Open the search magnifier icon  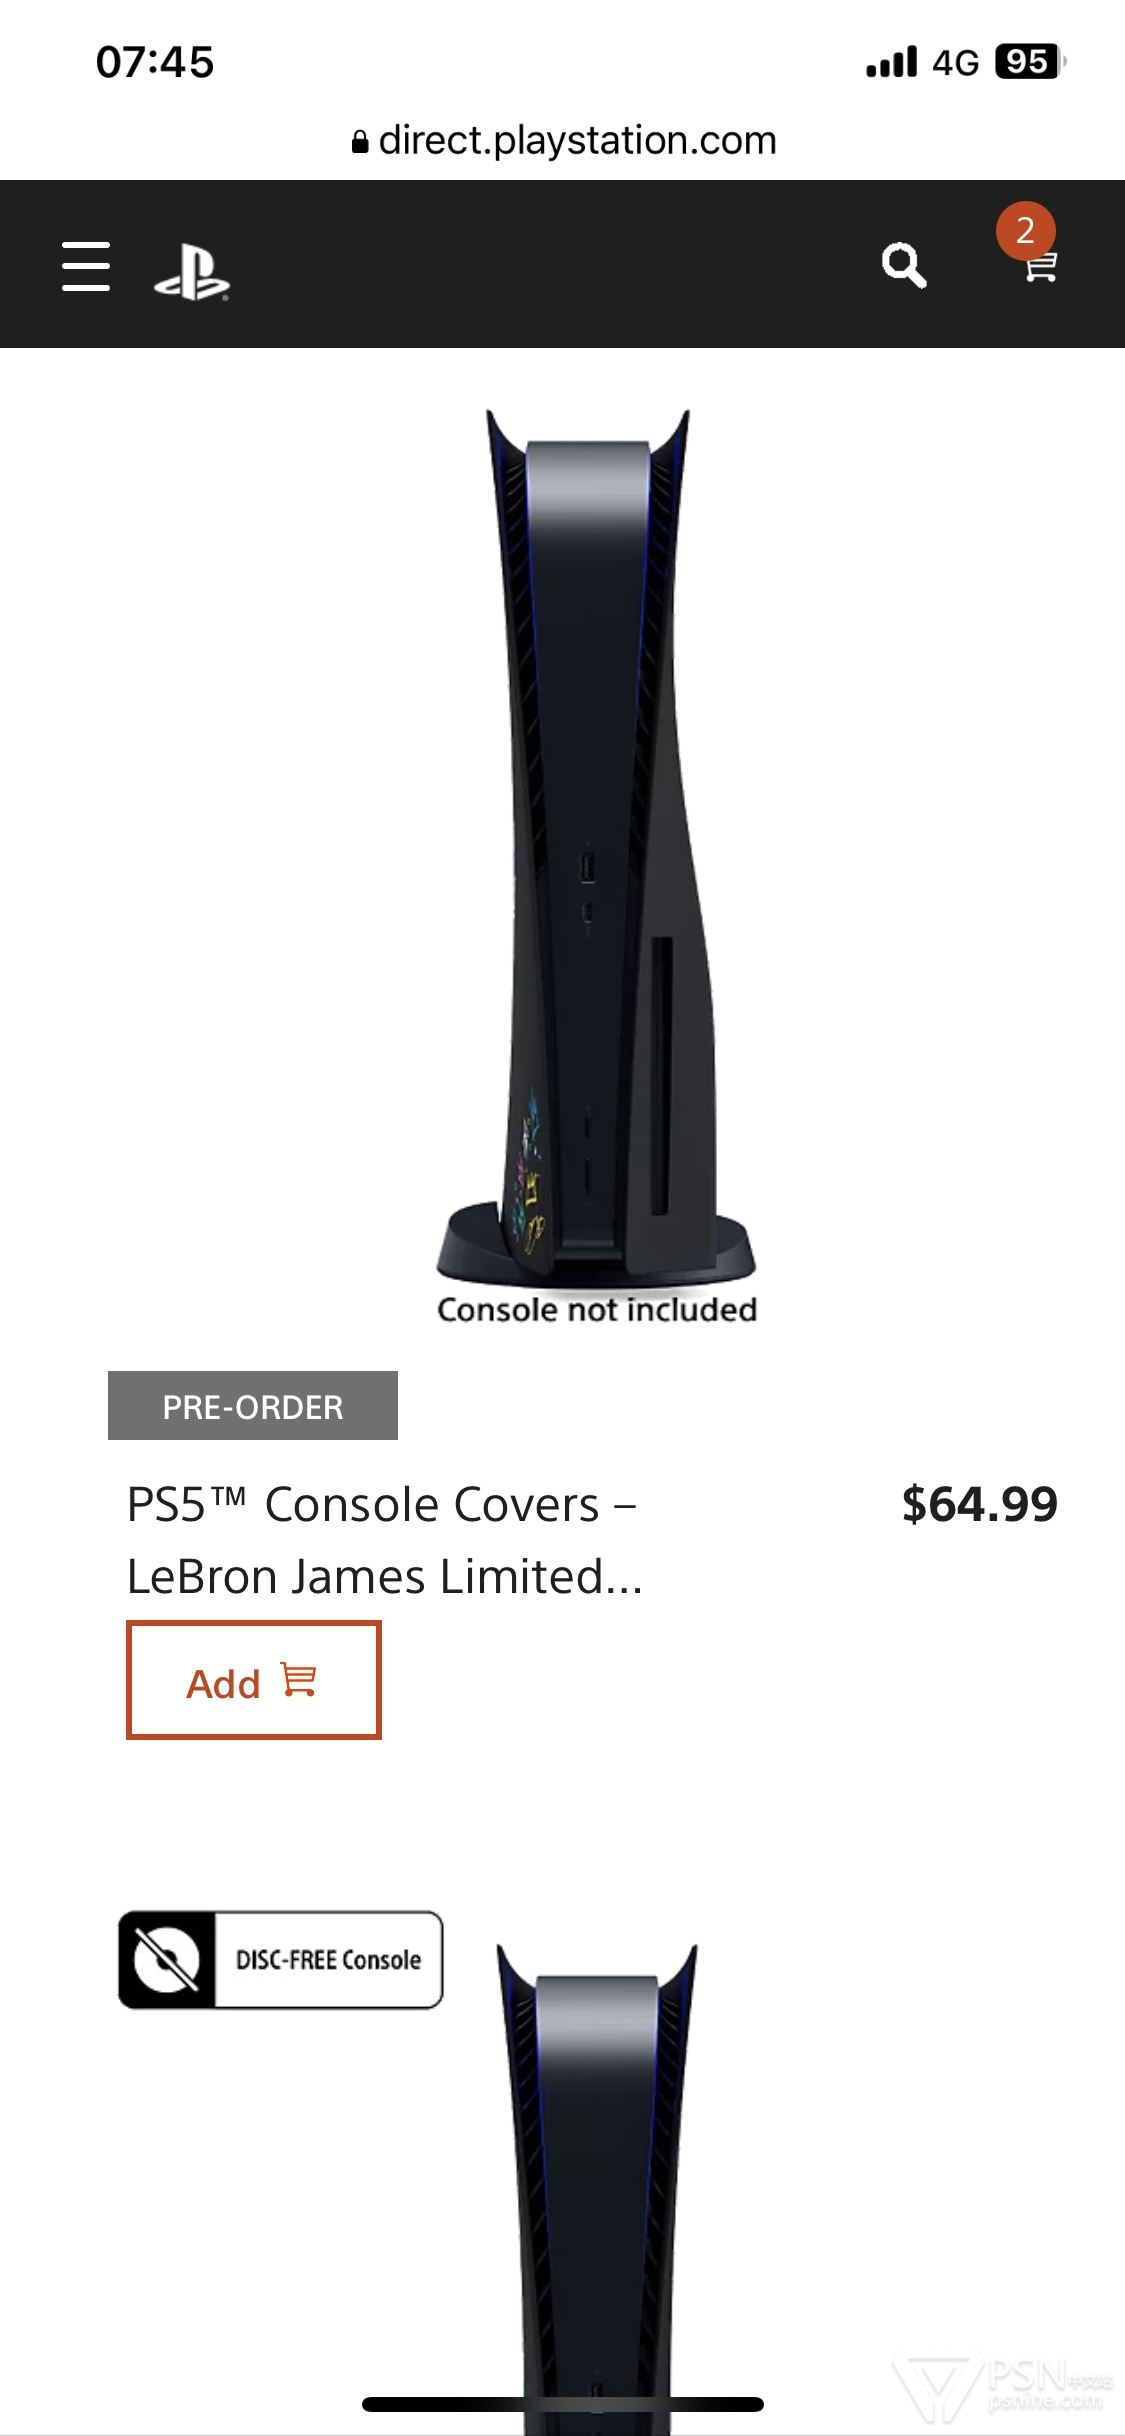tap(904, 265)
